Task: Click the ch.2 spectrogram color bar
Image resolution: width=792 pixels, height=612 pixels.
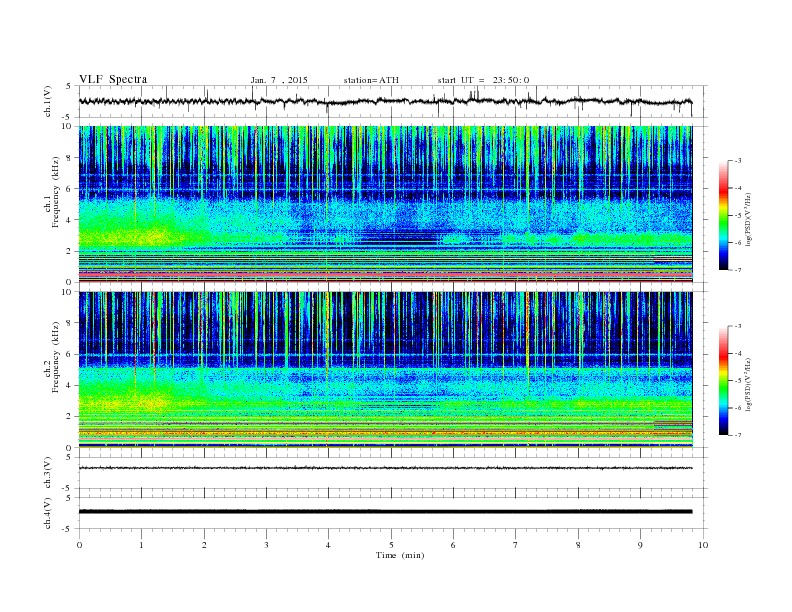Action: (x=723, y=380)
